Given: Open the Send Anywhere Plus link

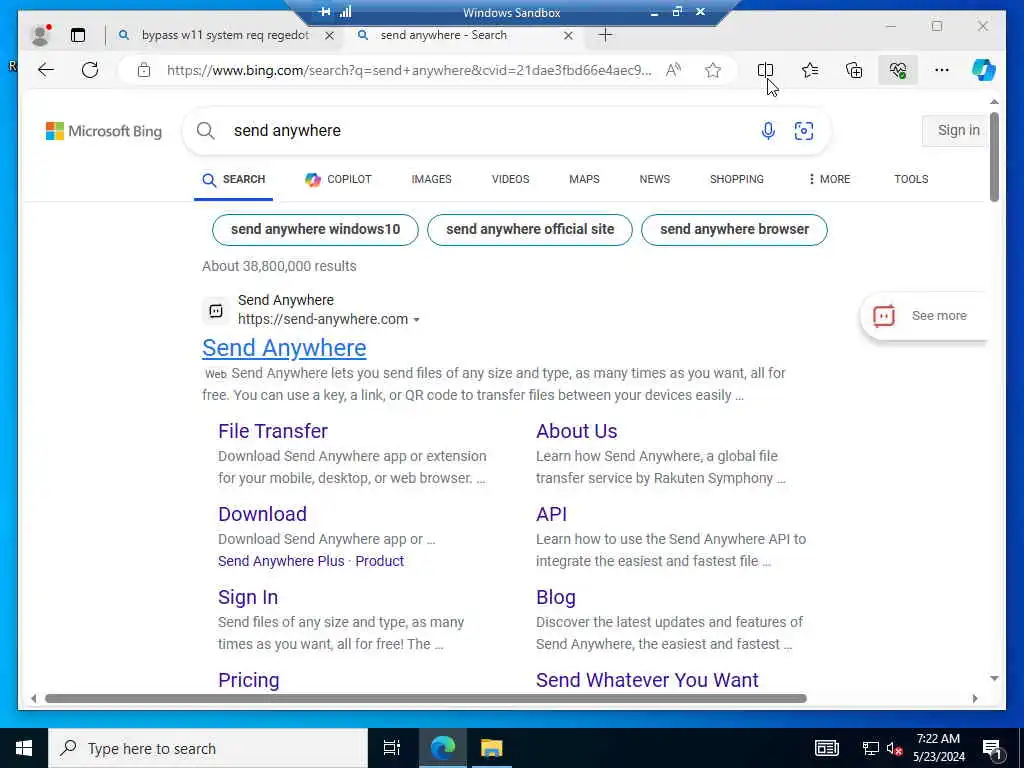Looking at the screenshot, I should pos(281,561).
